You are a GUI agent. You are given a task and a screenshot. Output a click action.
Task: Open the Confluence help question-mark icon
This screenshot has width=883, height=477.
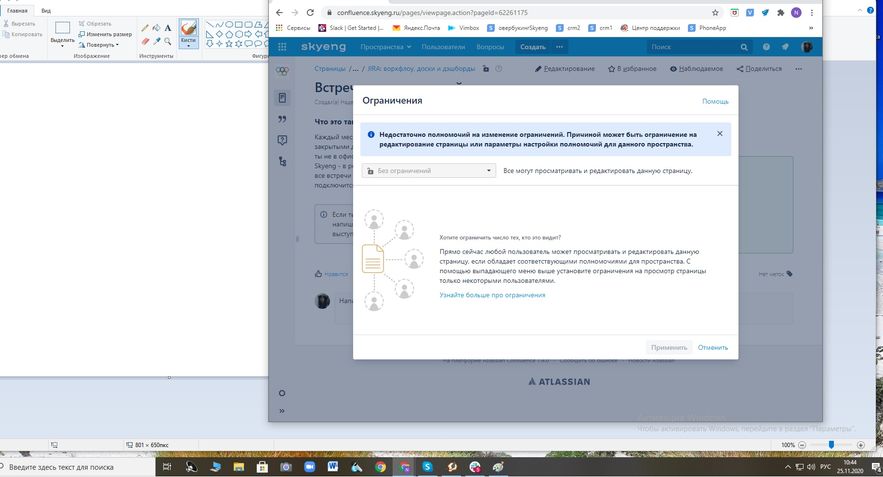tap(766, 47)
